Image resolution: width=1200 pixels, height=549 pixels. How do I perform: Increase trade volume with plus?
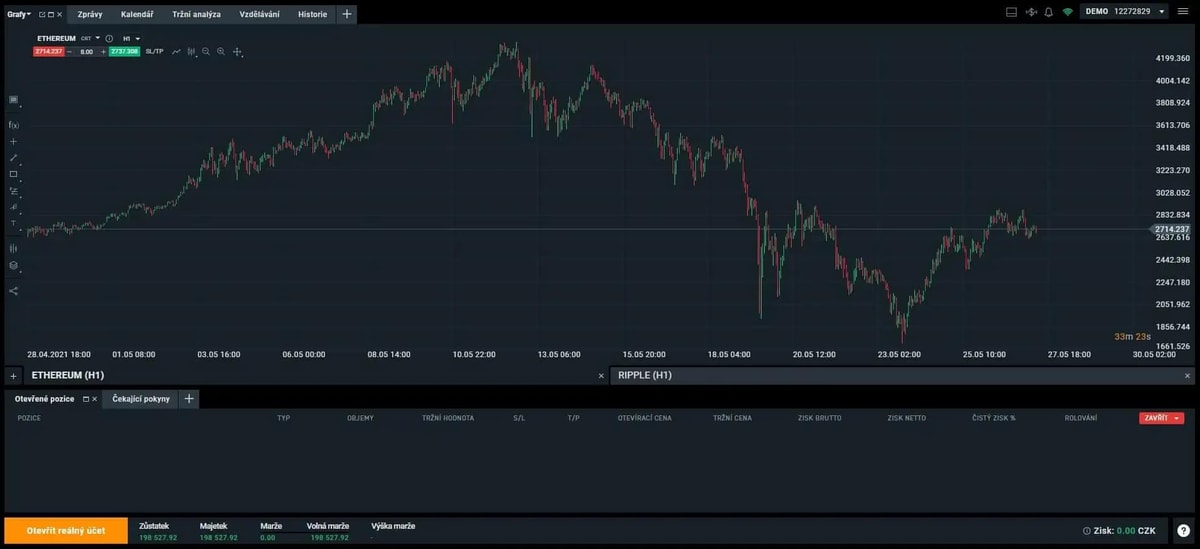tap(103, 51)
